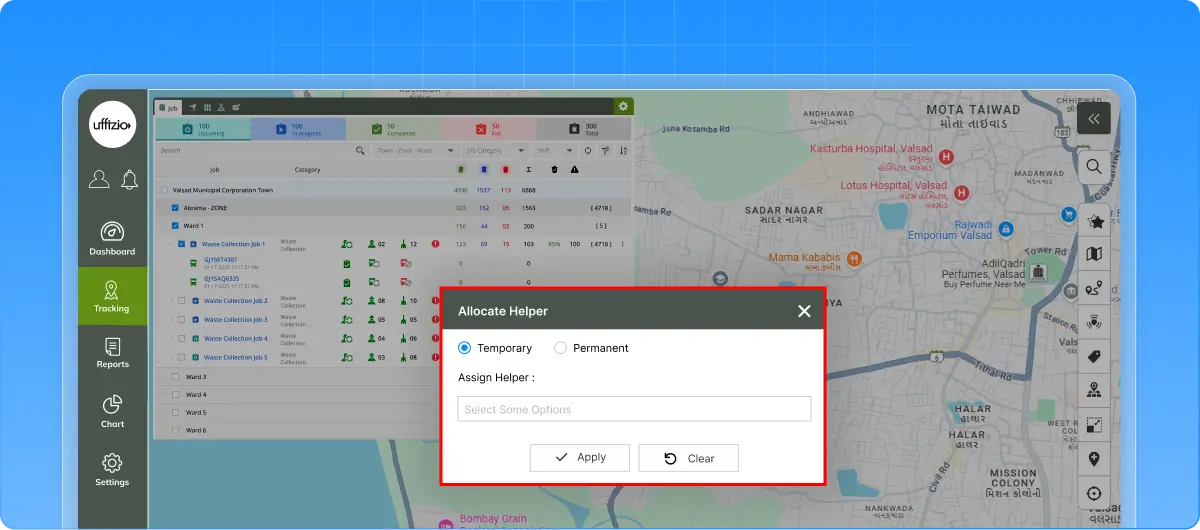Viewport: 1200px width, 530px height.
Task: Click the Apply button
Action: coord(580,458)
